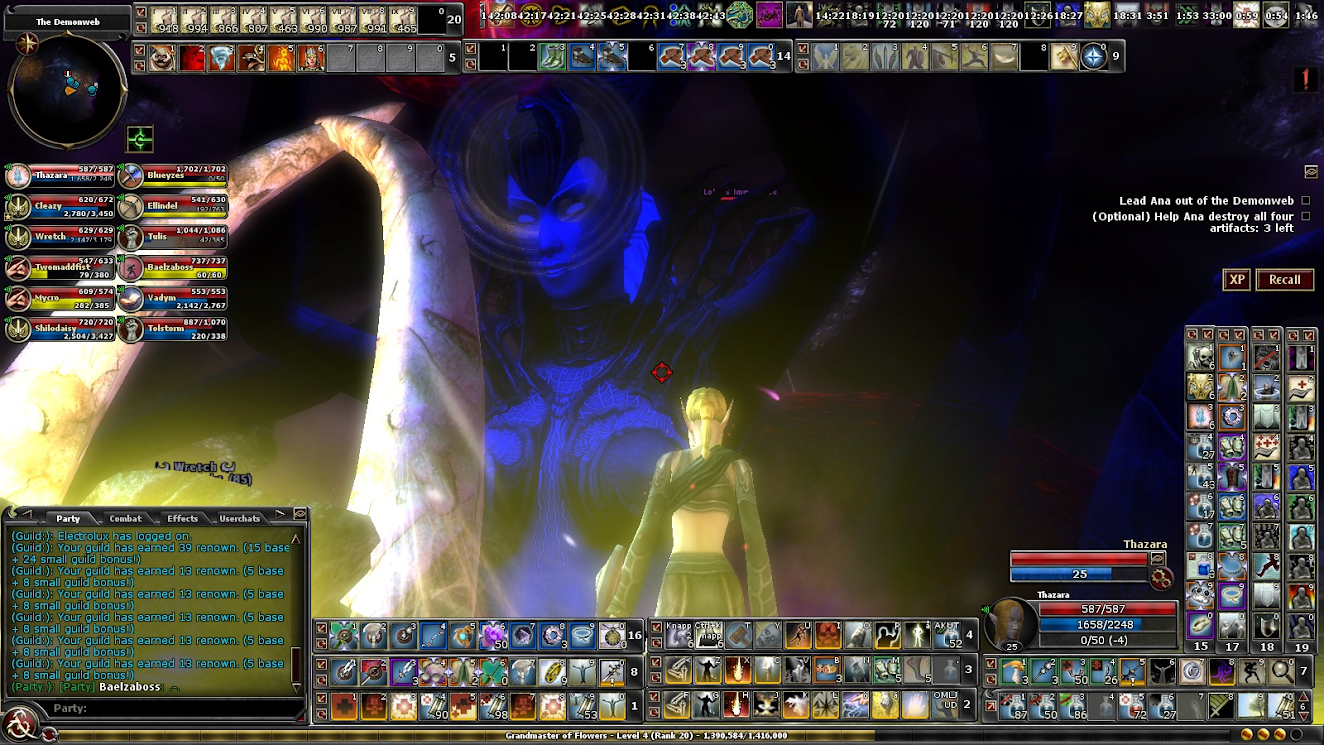
Task: Use the AKUT potion with count 52
Action: coord(946,635)
